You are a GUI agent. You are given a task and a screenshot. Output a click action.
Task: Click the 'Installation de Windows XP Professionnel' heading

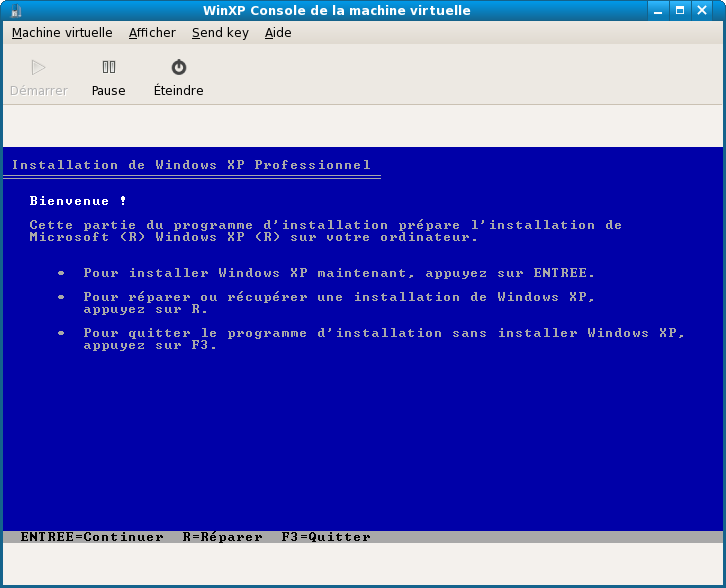tap(191, 165)
